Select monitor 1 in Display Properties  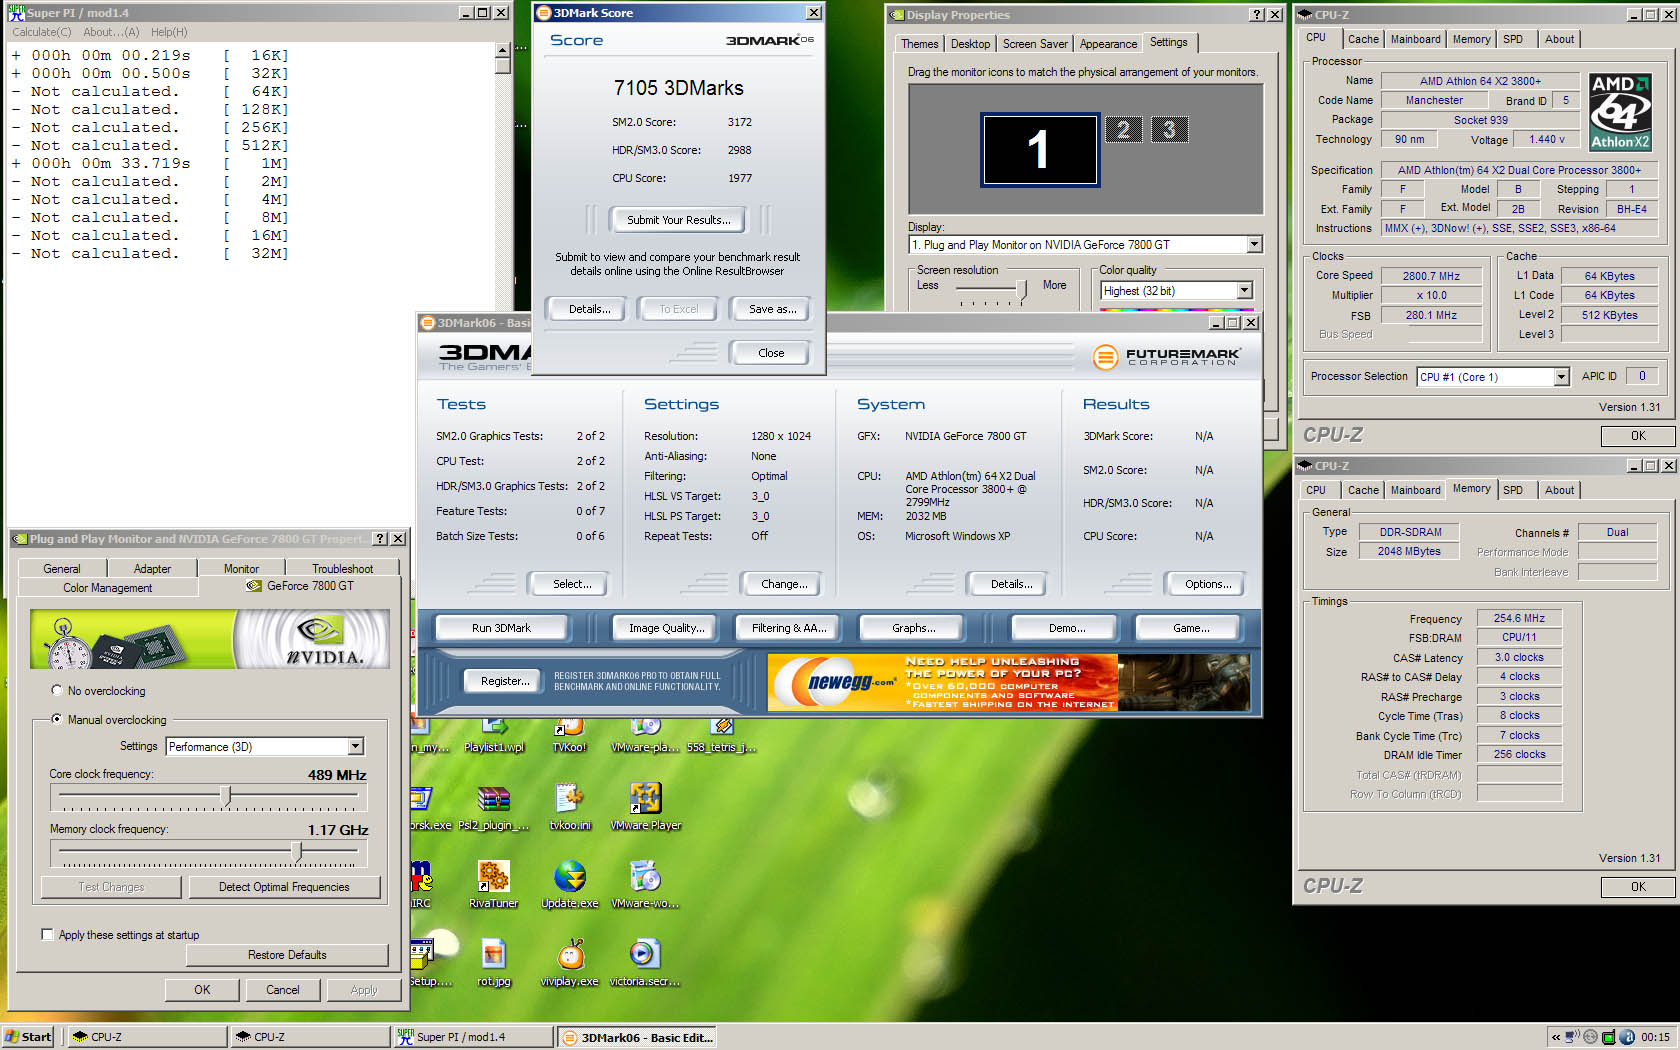pyautogui.click(x=1040, y=150)
